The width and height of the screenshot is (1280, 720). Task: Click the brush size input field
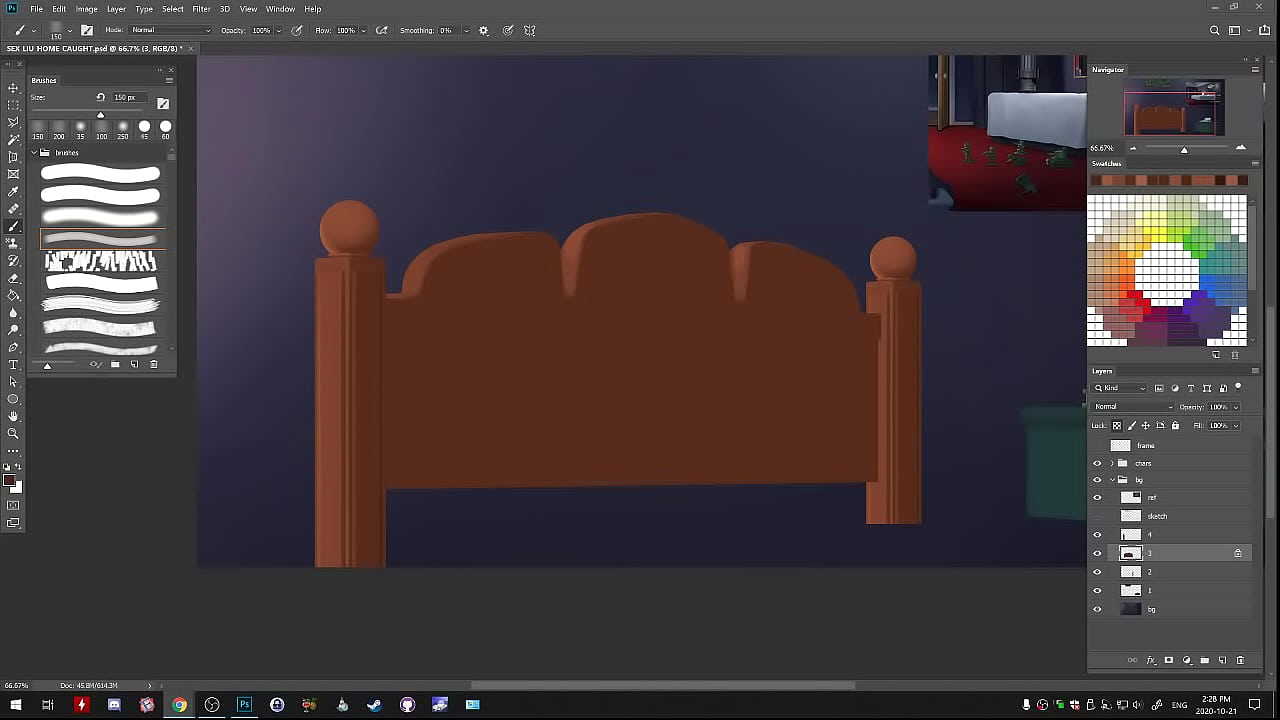pos(130,97)
